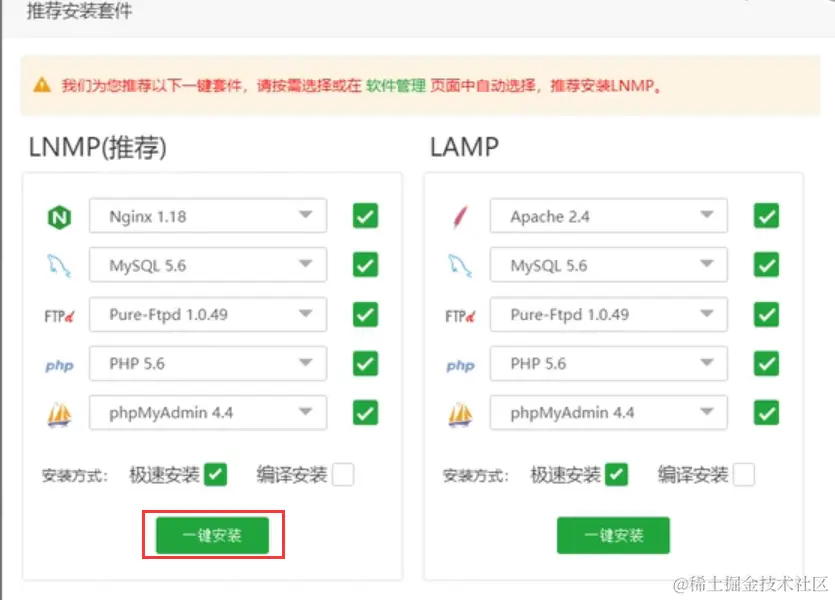835x600 pixels.
Task: Uncheck PHP 5.6 checkbox in LAMP
Action: (766, 363)
